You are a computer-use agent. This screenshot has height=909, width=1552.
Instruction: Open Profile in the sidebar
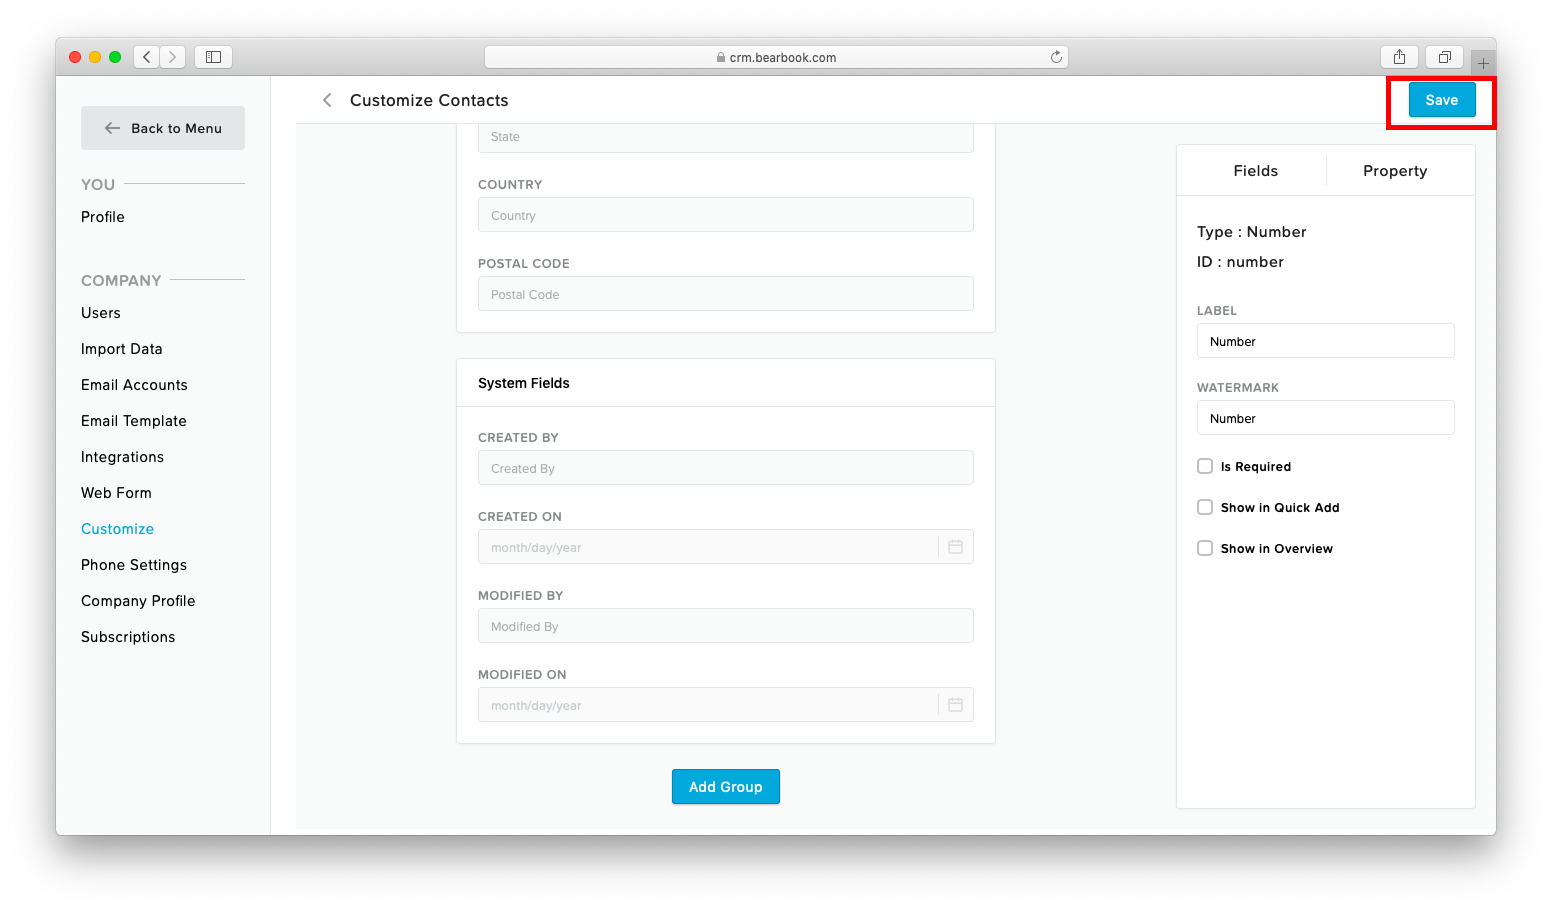103,217
